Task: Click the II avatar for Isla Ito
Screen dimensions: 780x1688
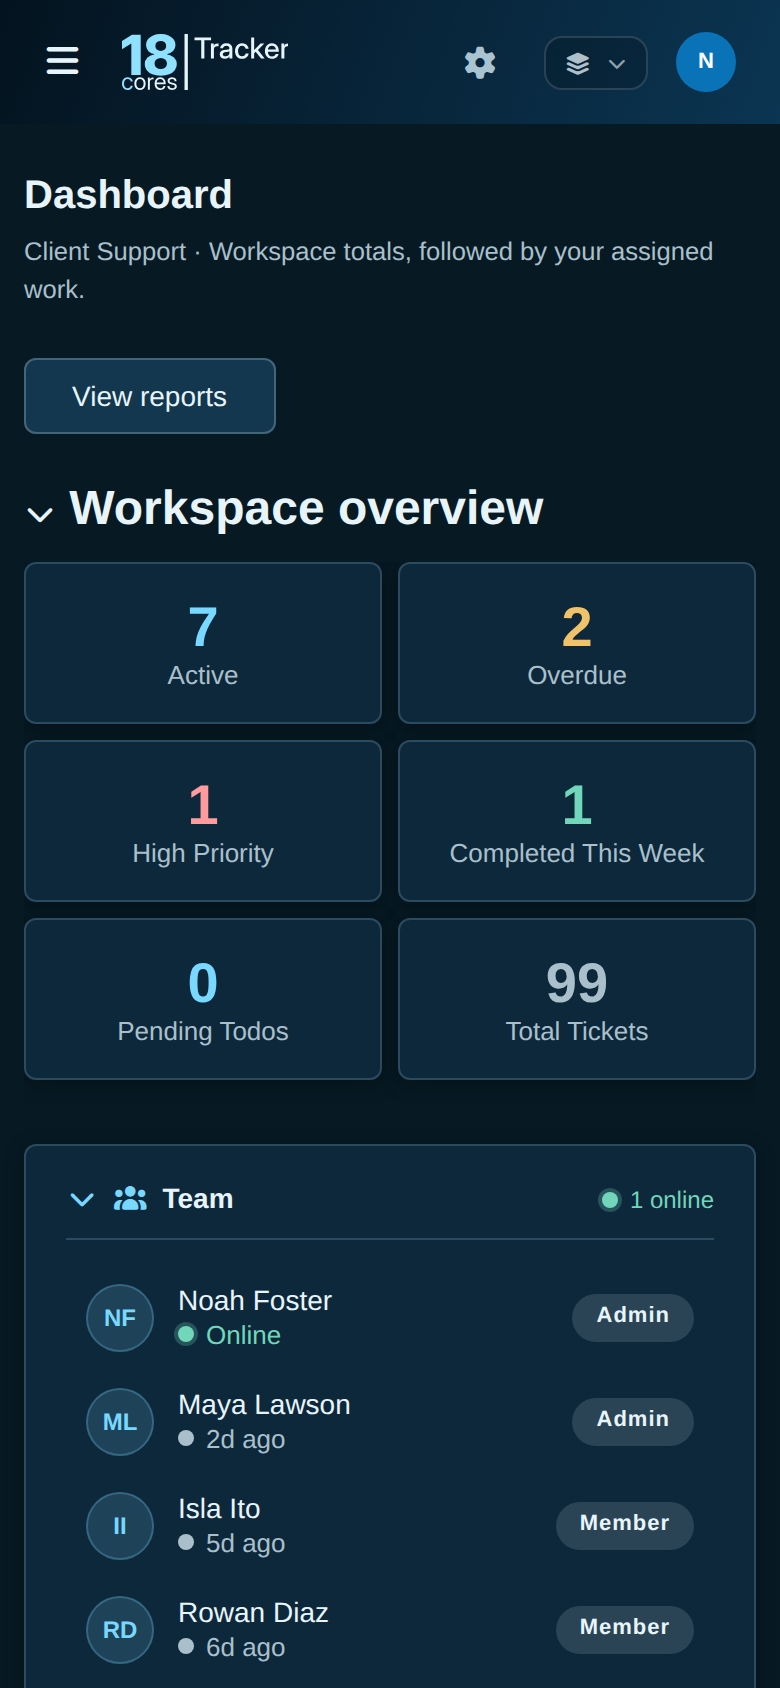Action: [x=120, y=1526]
